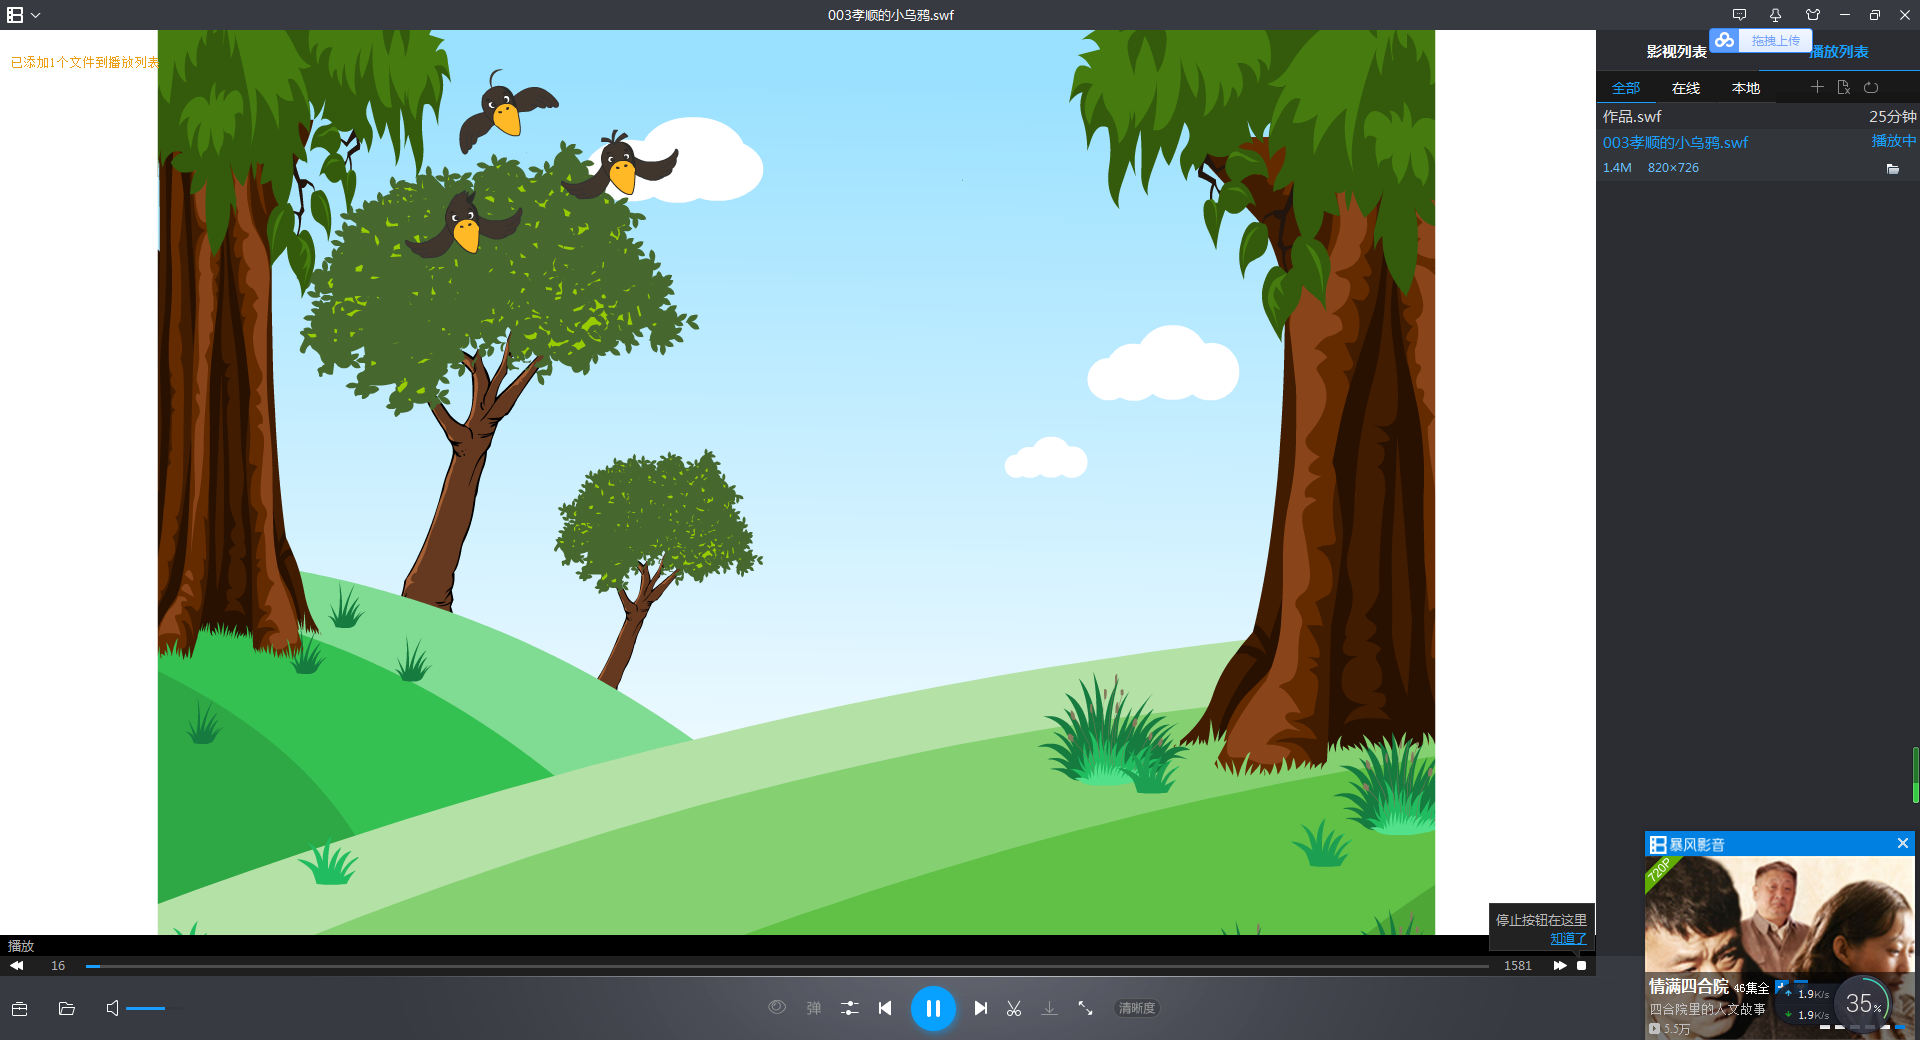The width and height of the screenshot is (1920, 1040).
Task: Open the containing folder of the playing file
Action: point(1892,169)
